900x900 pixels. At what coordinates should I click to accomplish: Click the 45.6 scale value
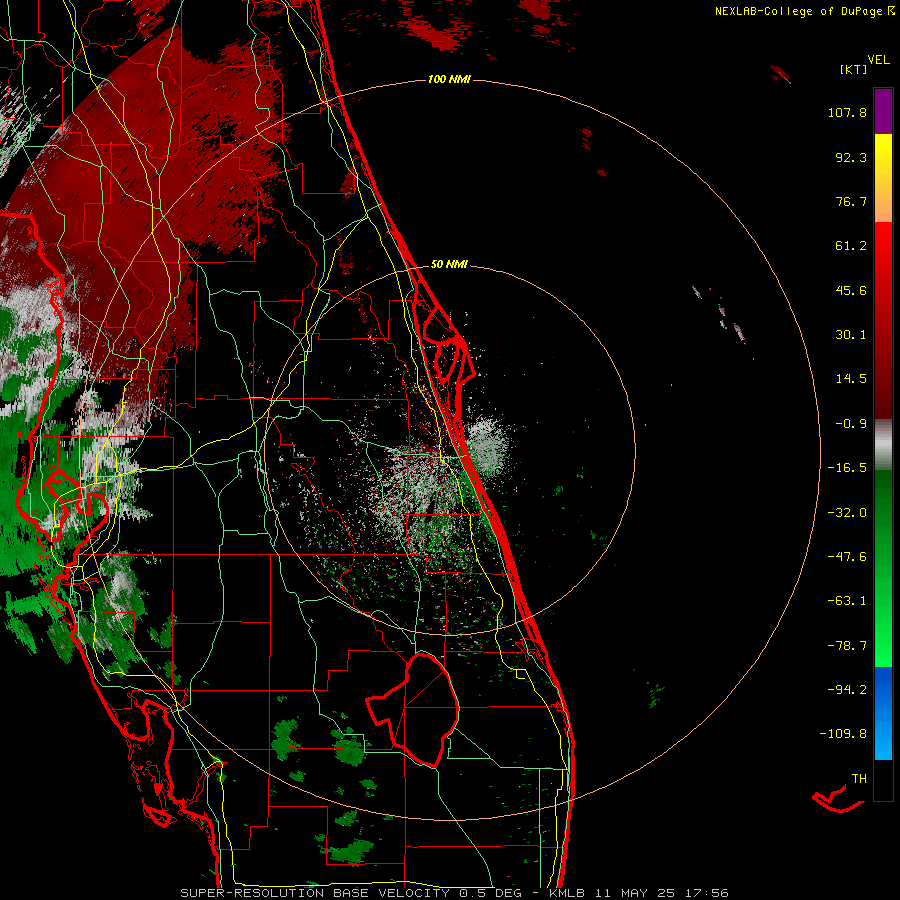pos(851,290)
